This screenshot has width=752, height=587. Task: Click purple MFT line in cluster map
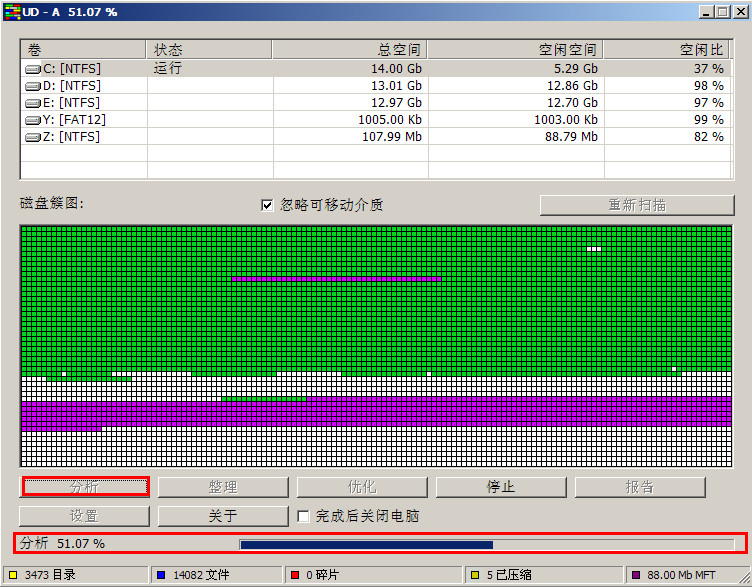point(336,279)
